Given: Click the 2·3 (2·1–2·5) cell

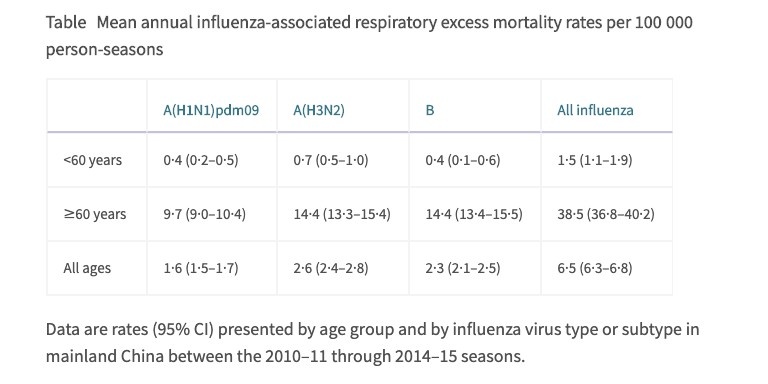Looking at the screenshot, I should pyautogui.click(x=463, y=268).
